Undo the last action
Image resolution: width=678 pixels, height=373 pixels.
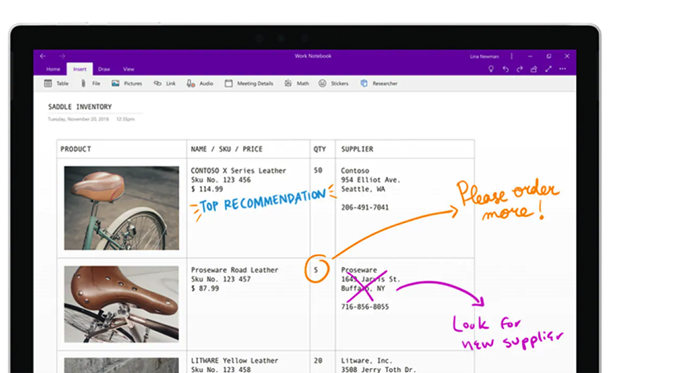click(x=505, y=69)
